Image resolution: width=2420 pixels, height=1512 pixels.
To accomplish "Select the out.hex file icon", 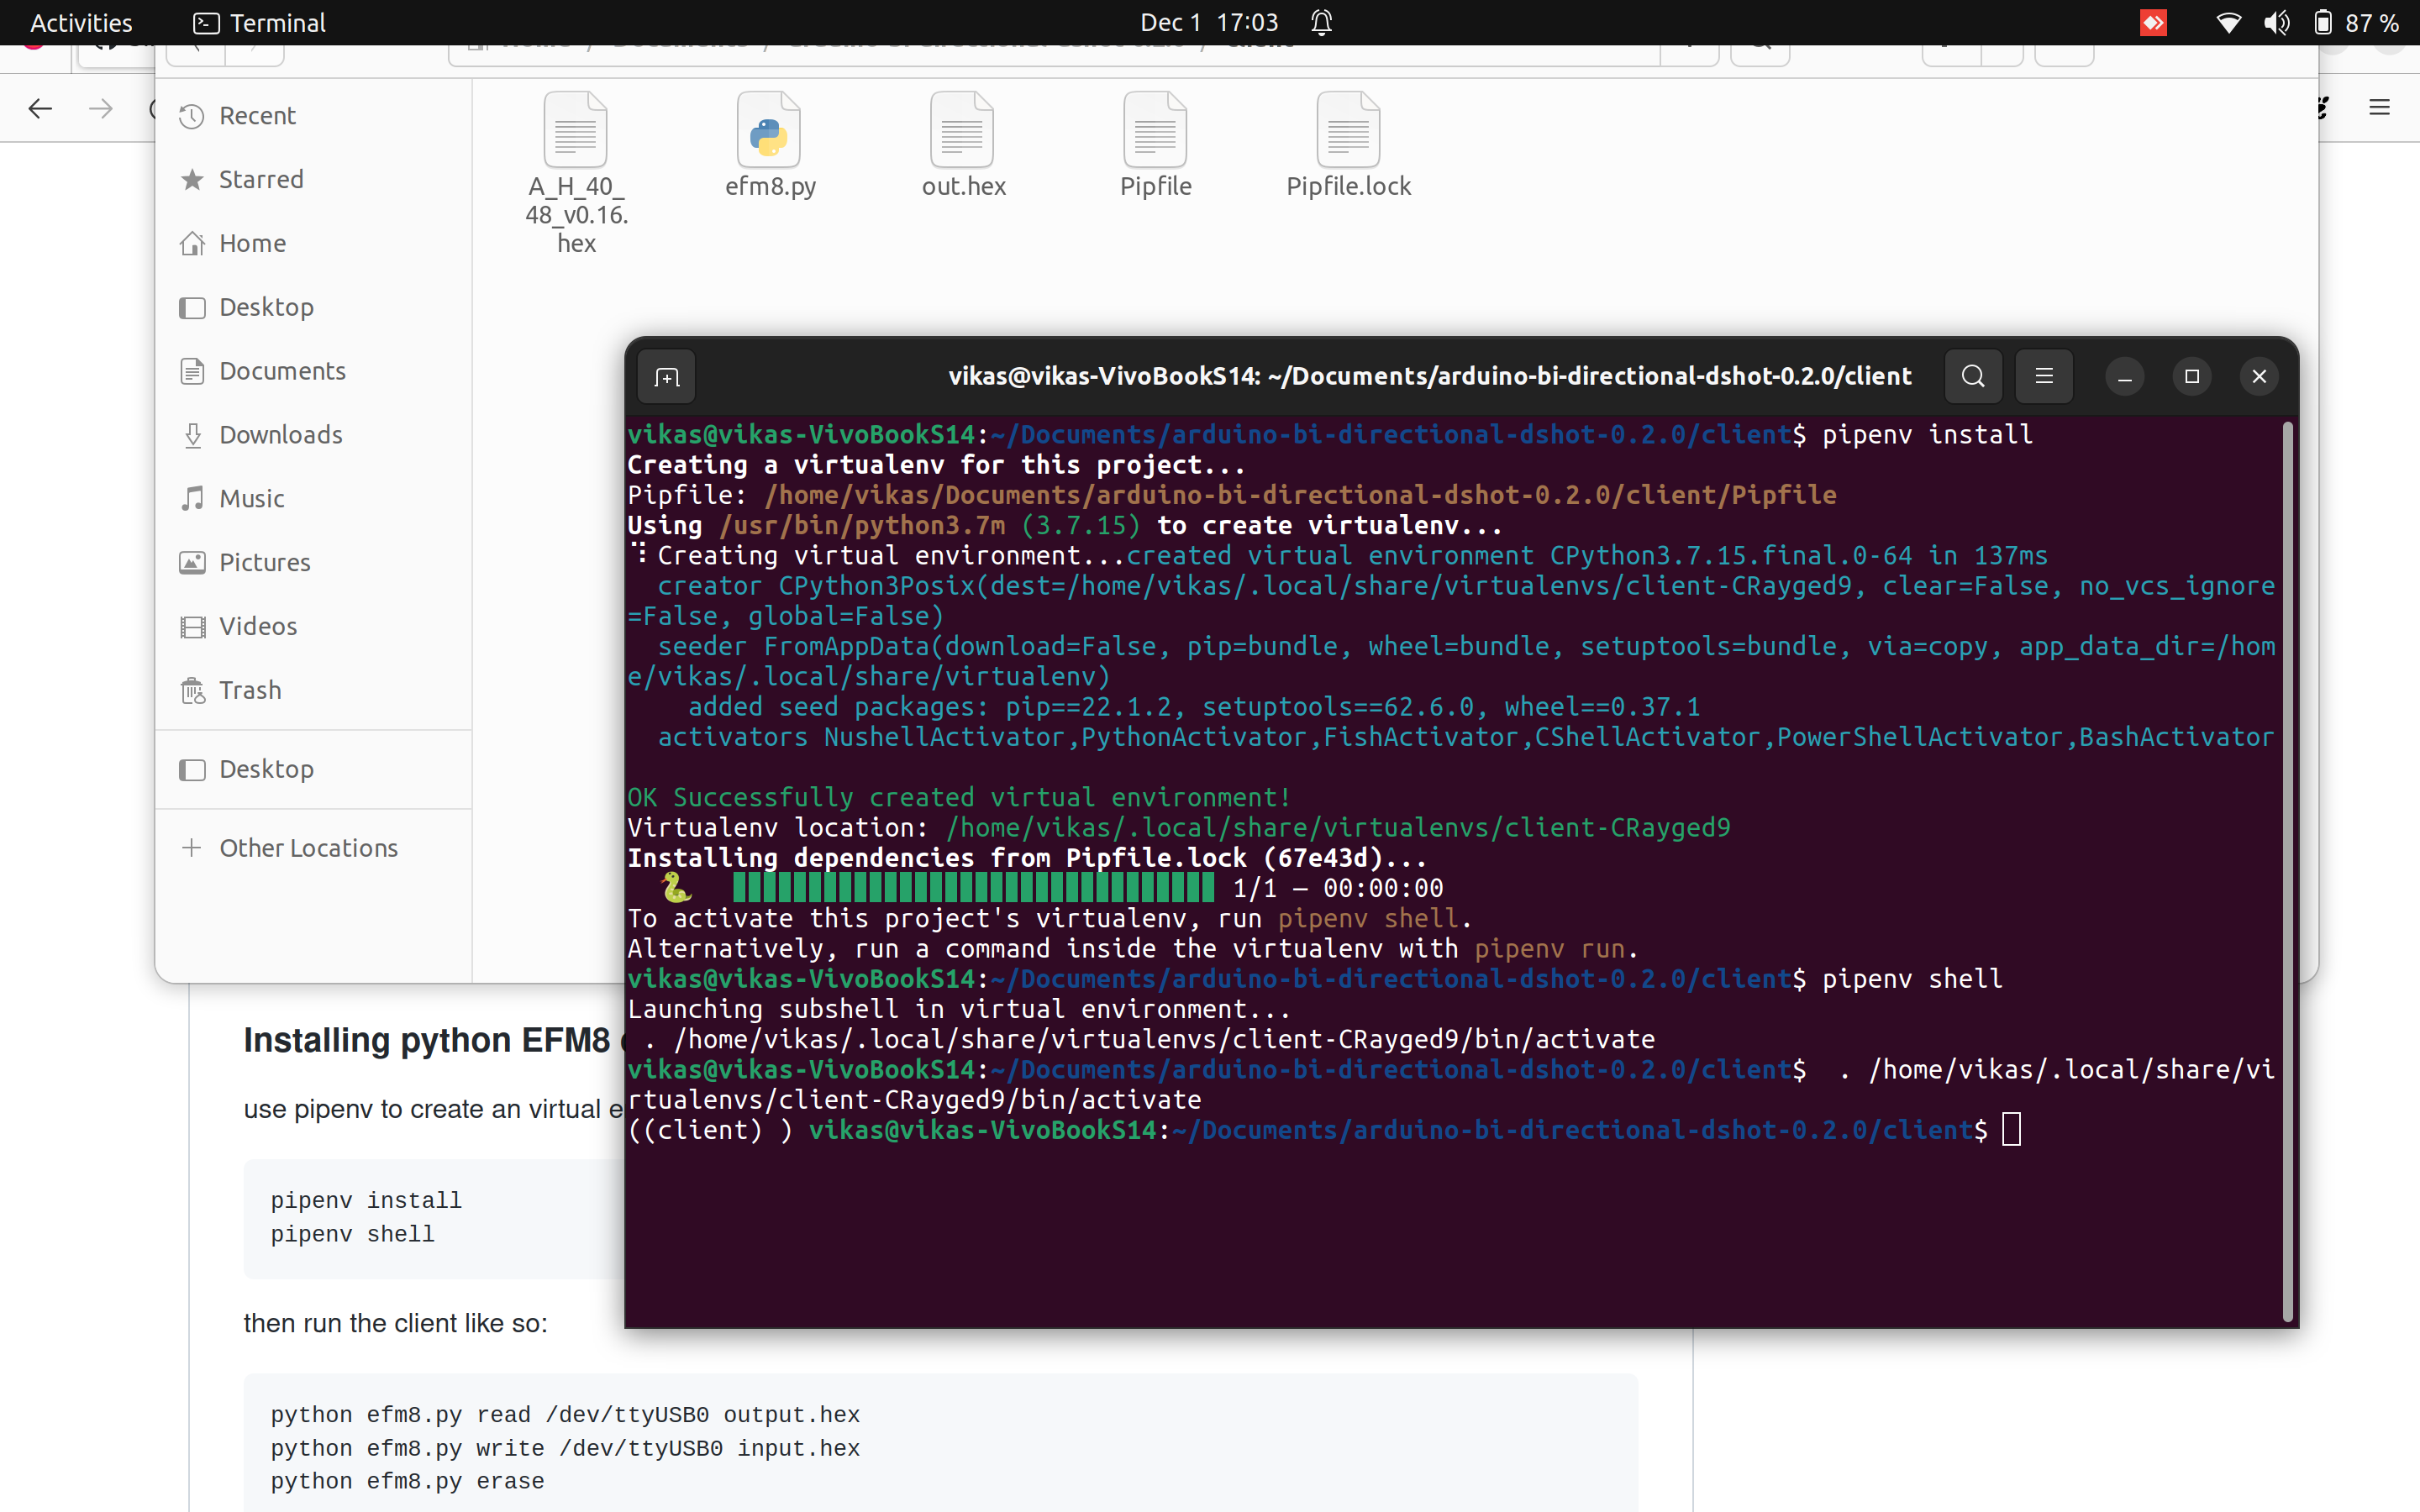I will pyautogui.click(x=962, y=130).
